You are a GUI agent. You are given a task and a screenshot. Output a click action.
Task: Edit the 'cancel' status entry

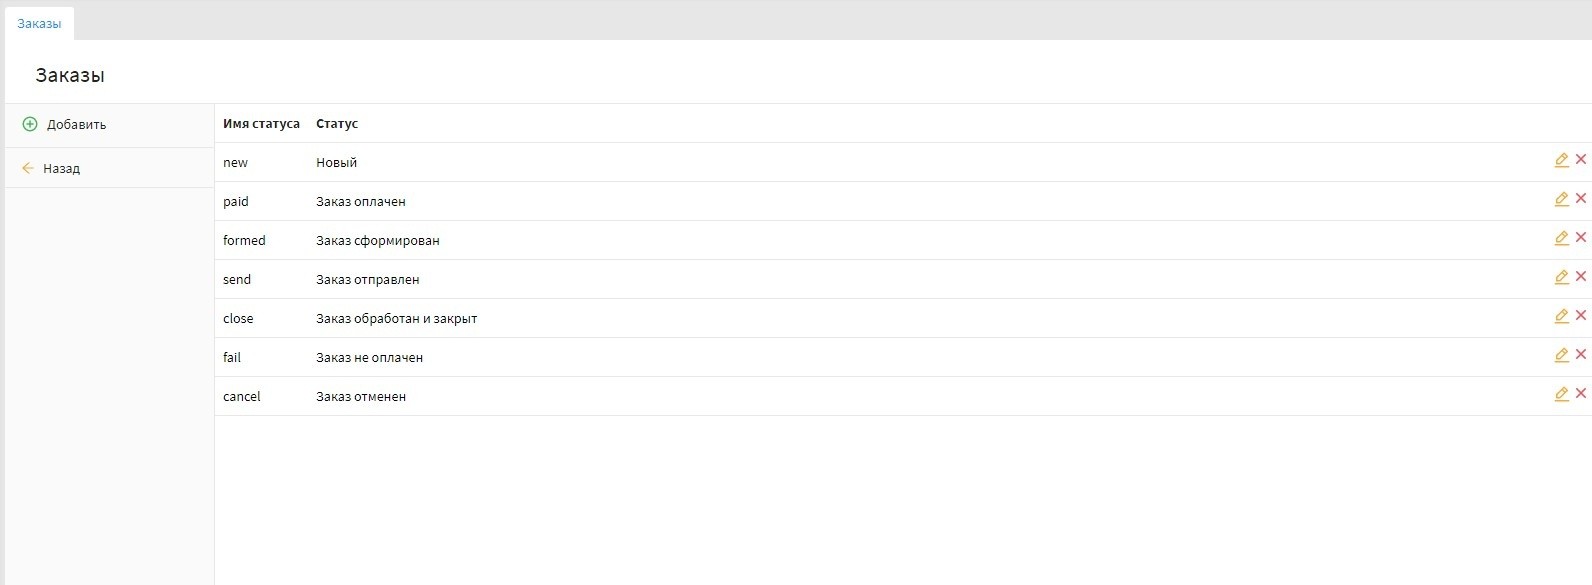point(1561,394)
